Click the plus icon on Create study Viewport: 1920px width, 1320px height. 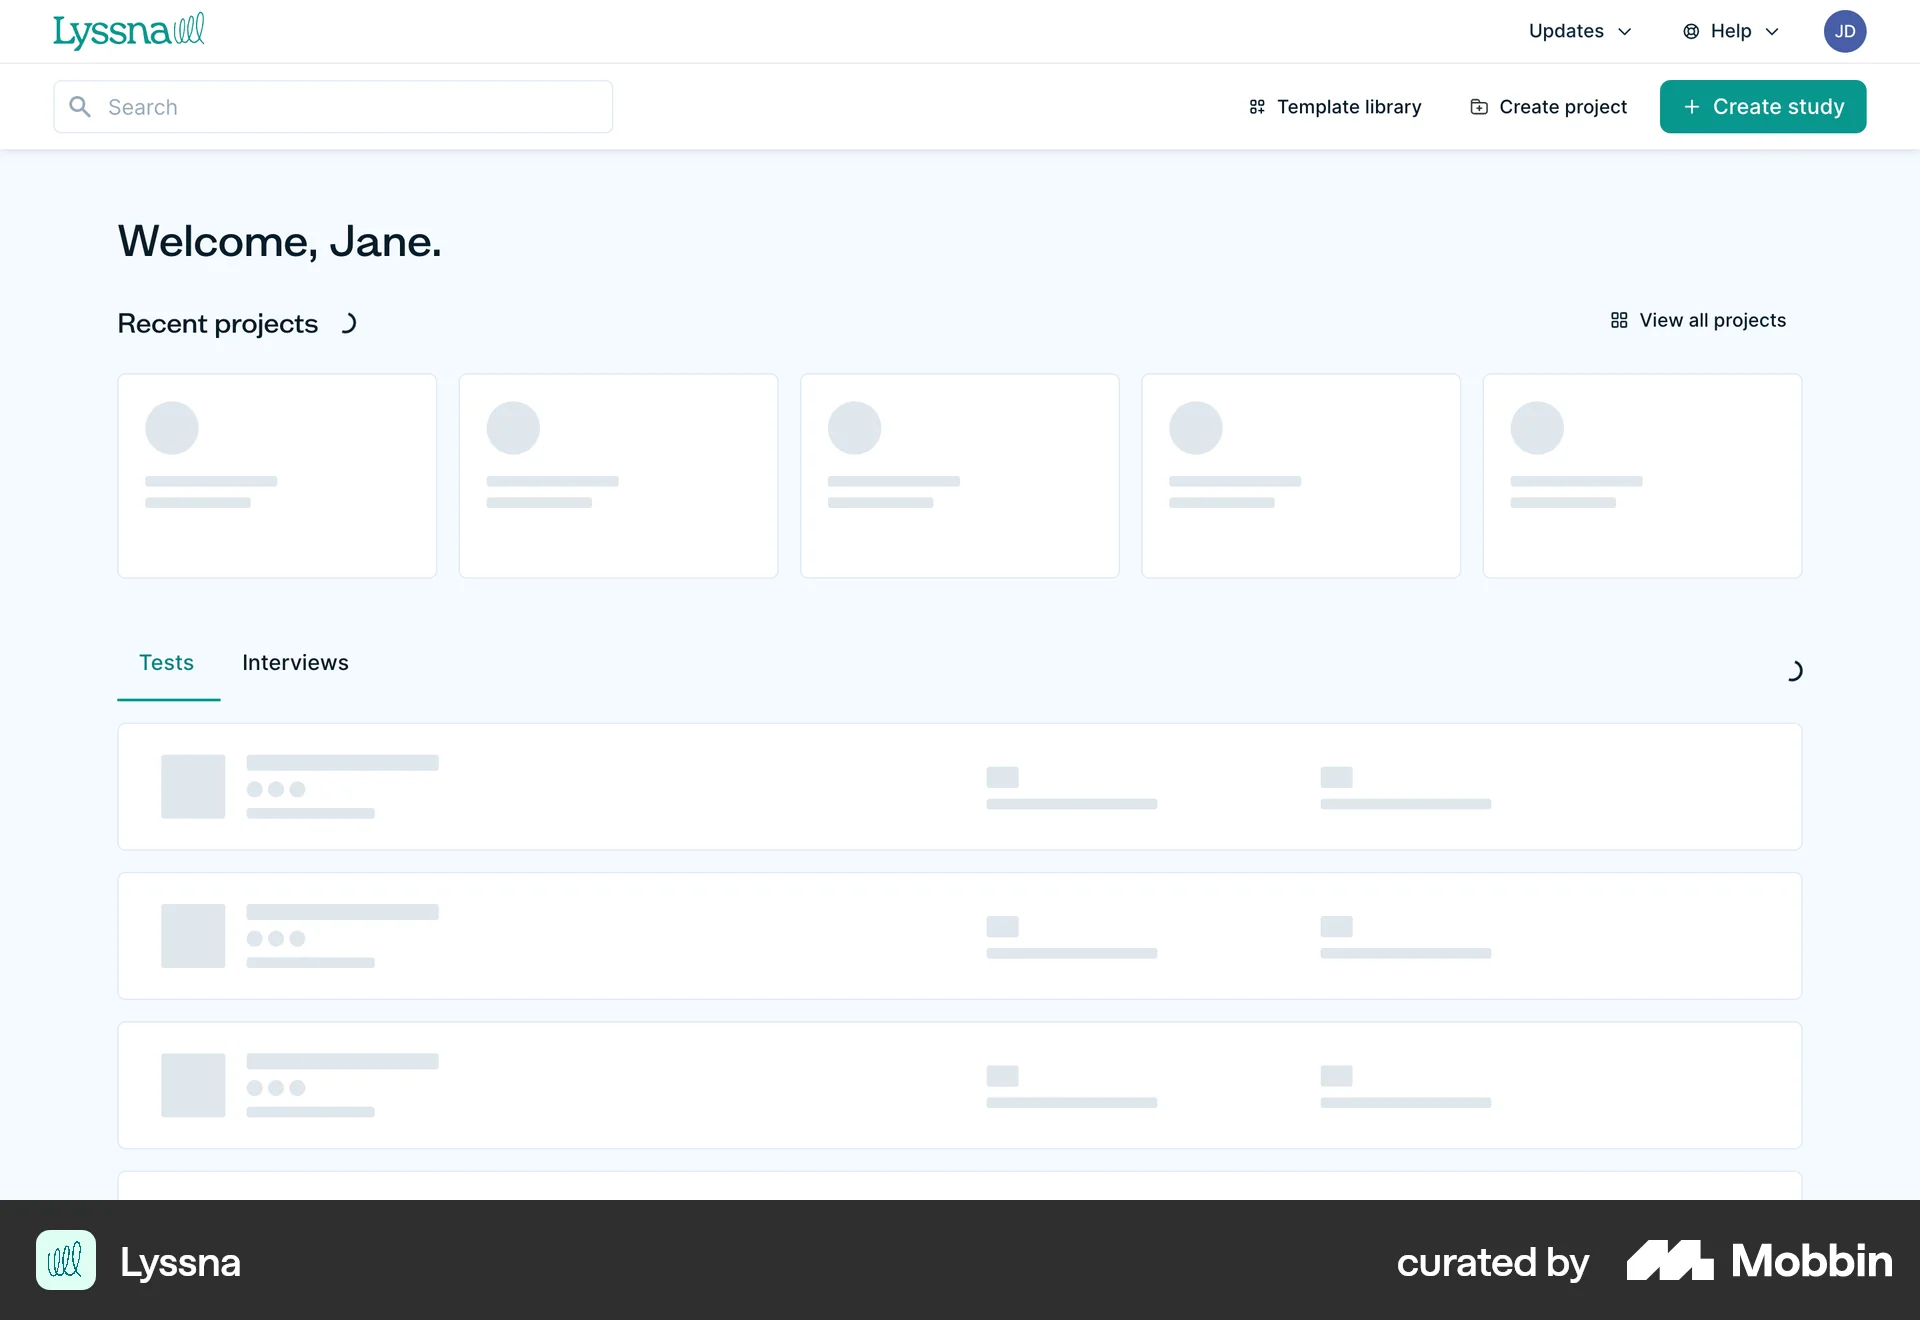[x=1692, y=106]
